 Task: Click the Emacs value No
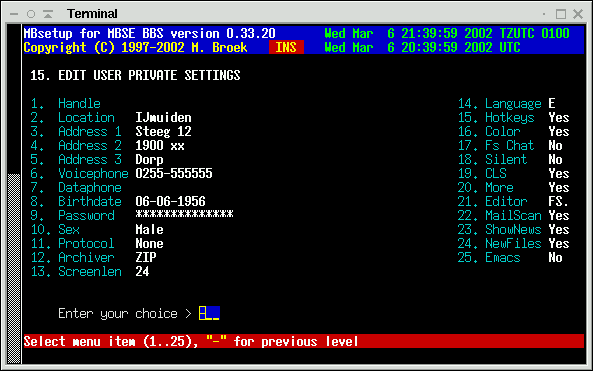coord(556,257)
